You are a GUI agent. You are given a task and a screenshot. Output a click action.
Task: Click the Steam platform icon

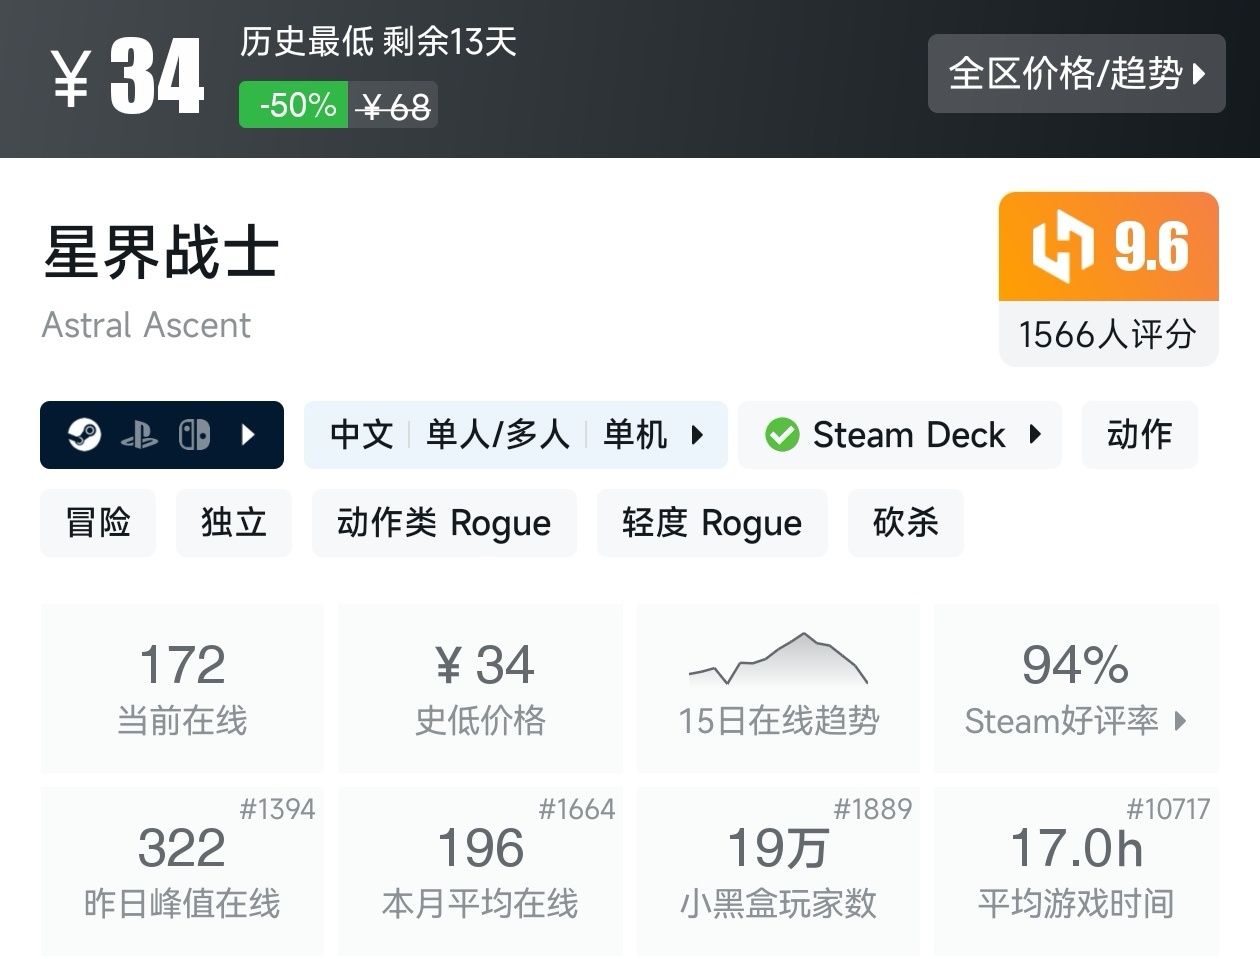[85, 435]
